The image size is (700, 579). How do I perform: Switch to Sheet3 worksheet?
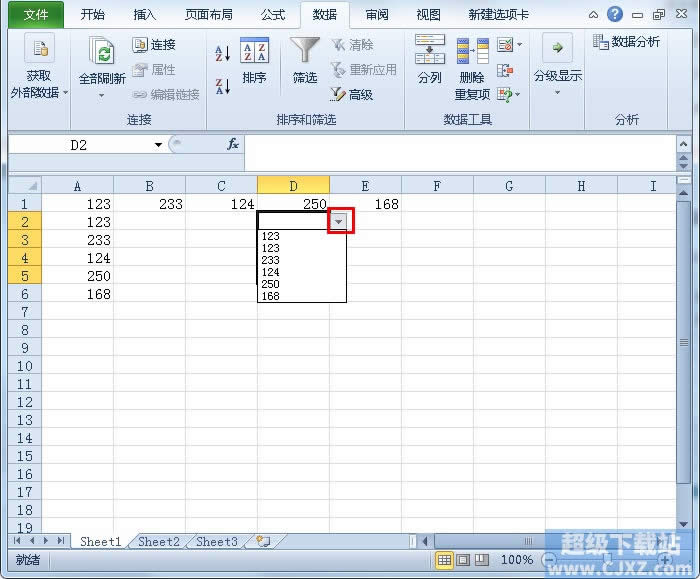217,542
